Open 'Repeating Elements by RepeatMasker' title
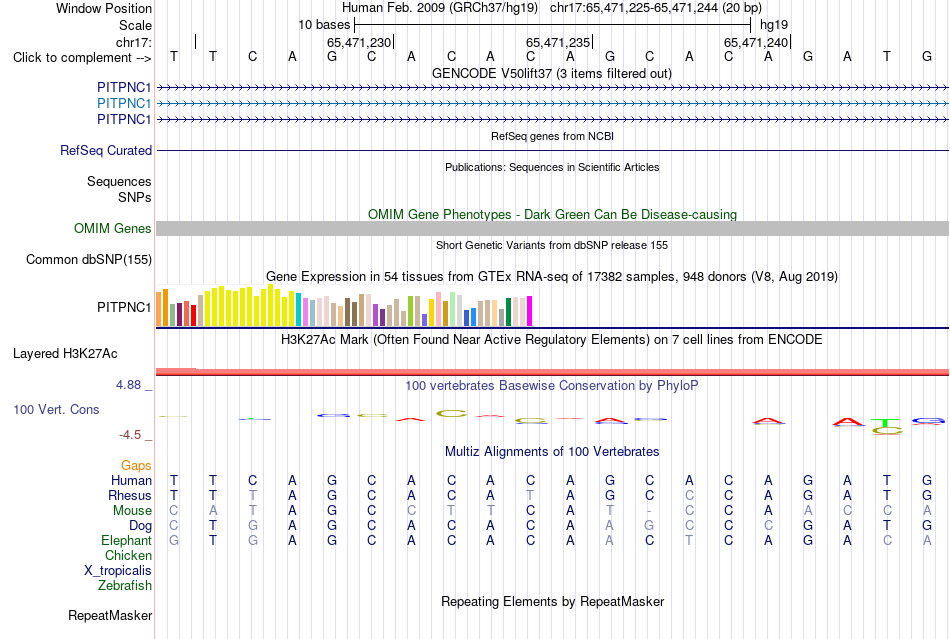The width and height of the screenshot is (950, 639). [552, 601]
